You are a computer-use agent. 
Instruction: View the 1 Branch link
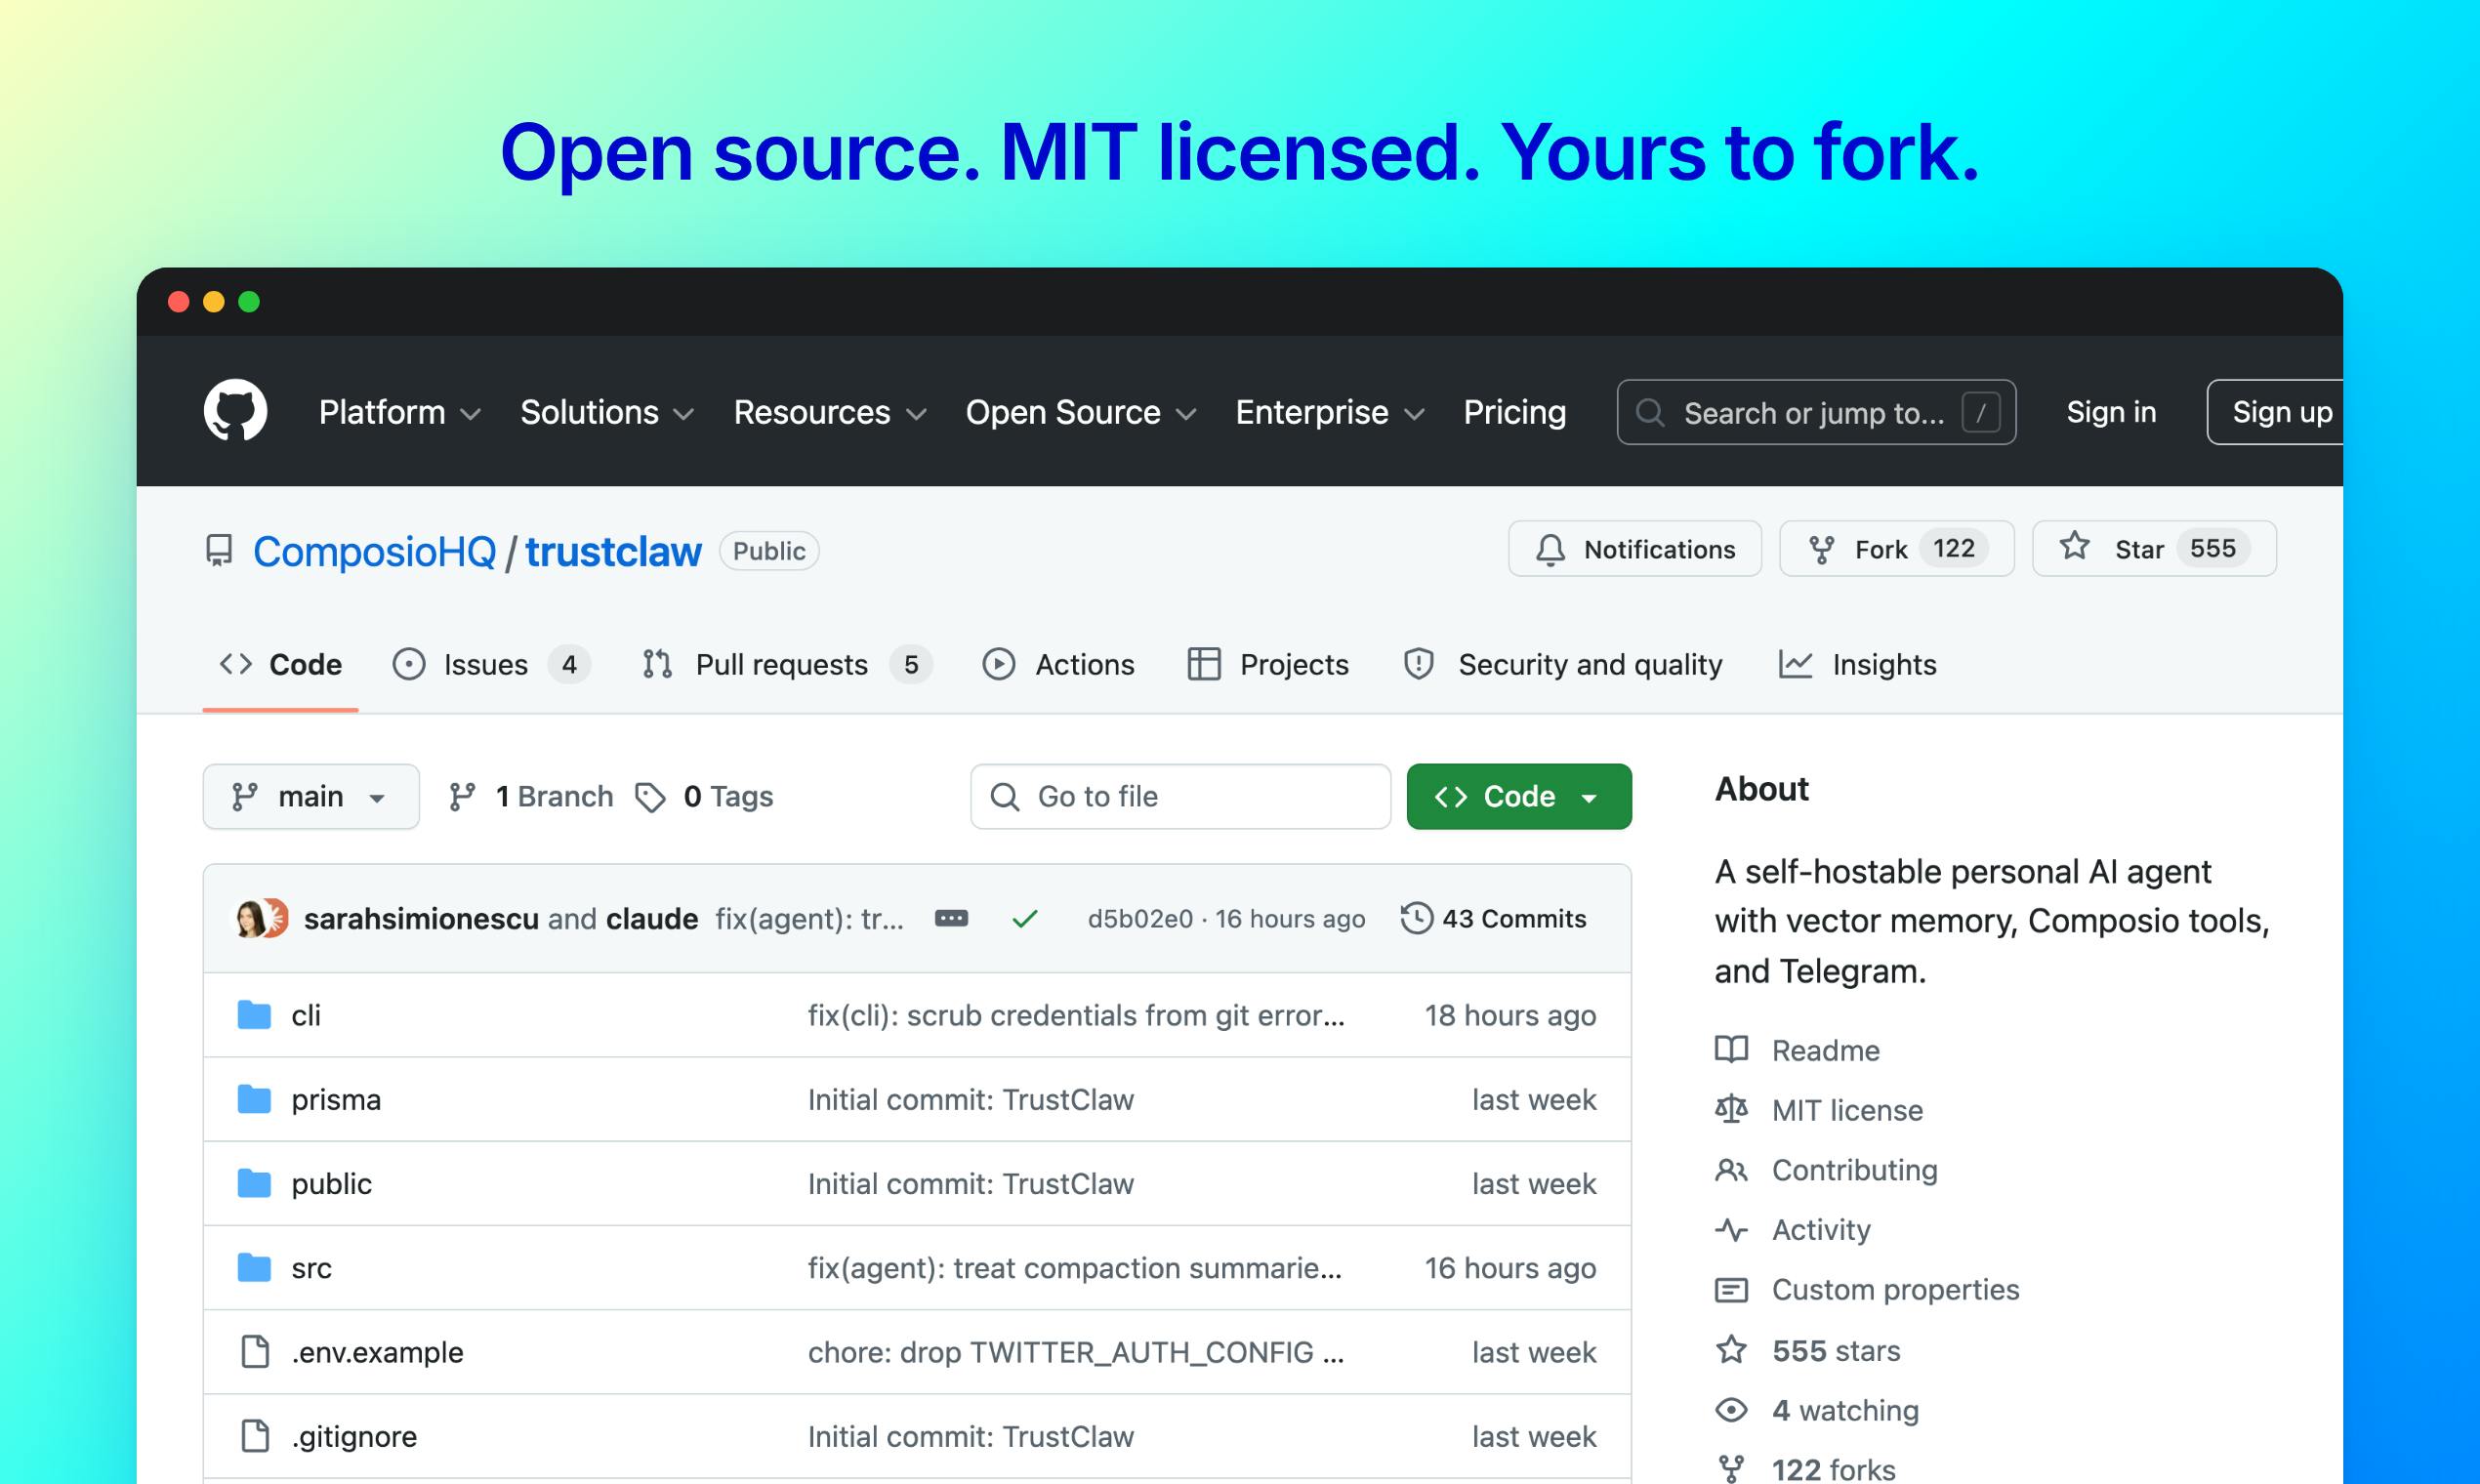[531, 797]
